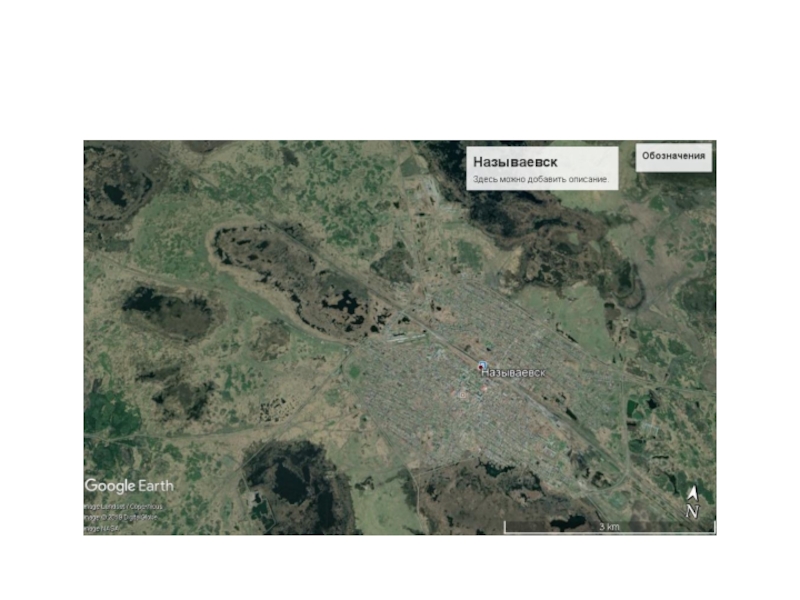Viewport: 800px width, 600px height.
Task: Click the description text 'Здесь можно добавить описание.'
Action: click(x=541, y=180)
